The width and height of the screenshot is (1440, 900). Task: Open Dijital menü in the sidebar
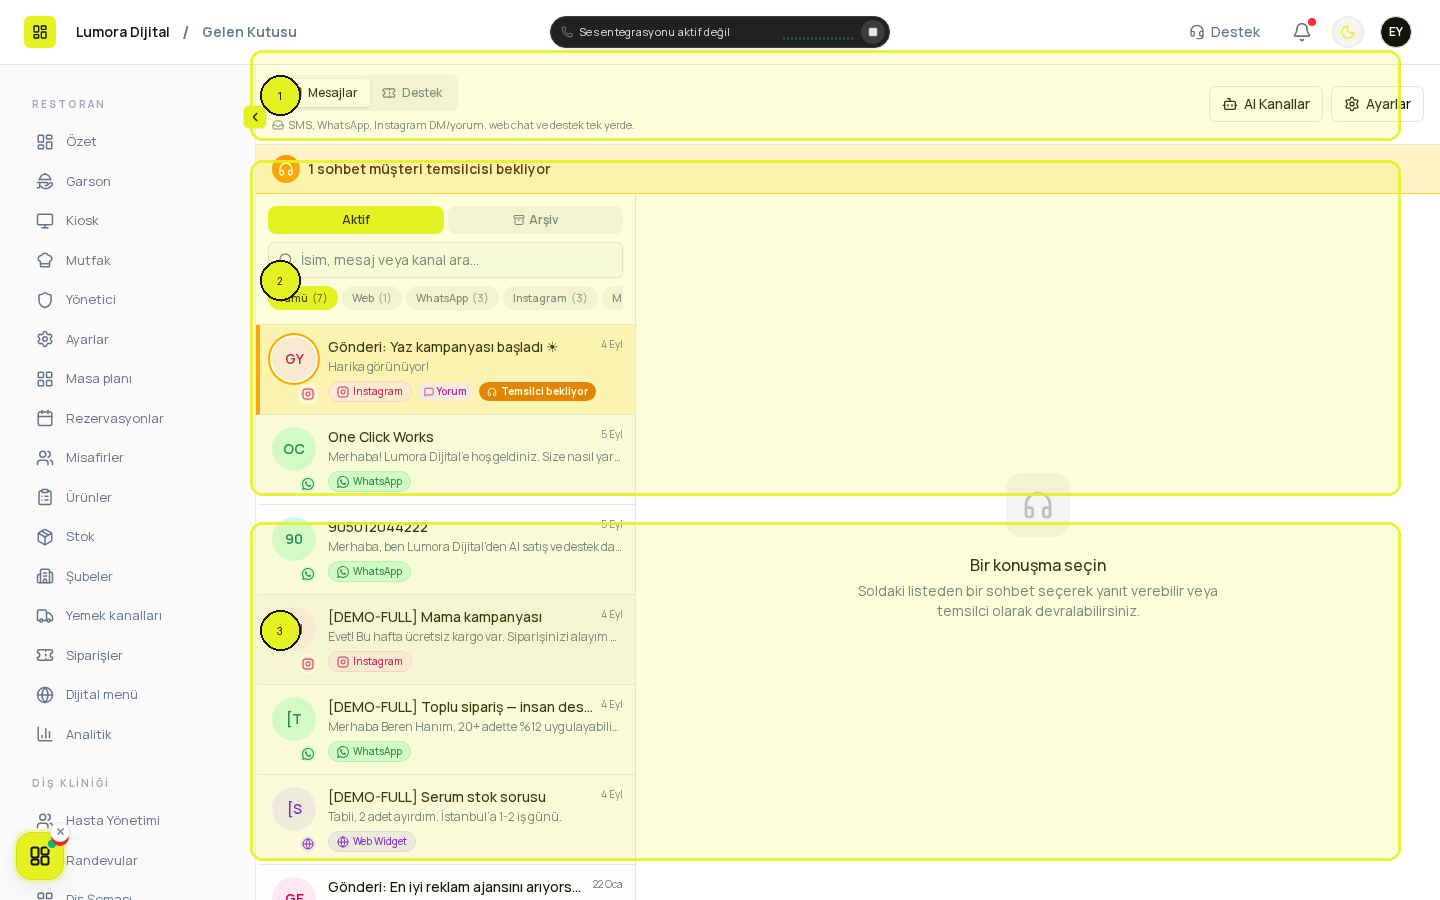101,695
